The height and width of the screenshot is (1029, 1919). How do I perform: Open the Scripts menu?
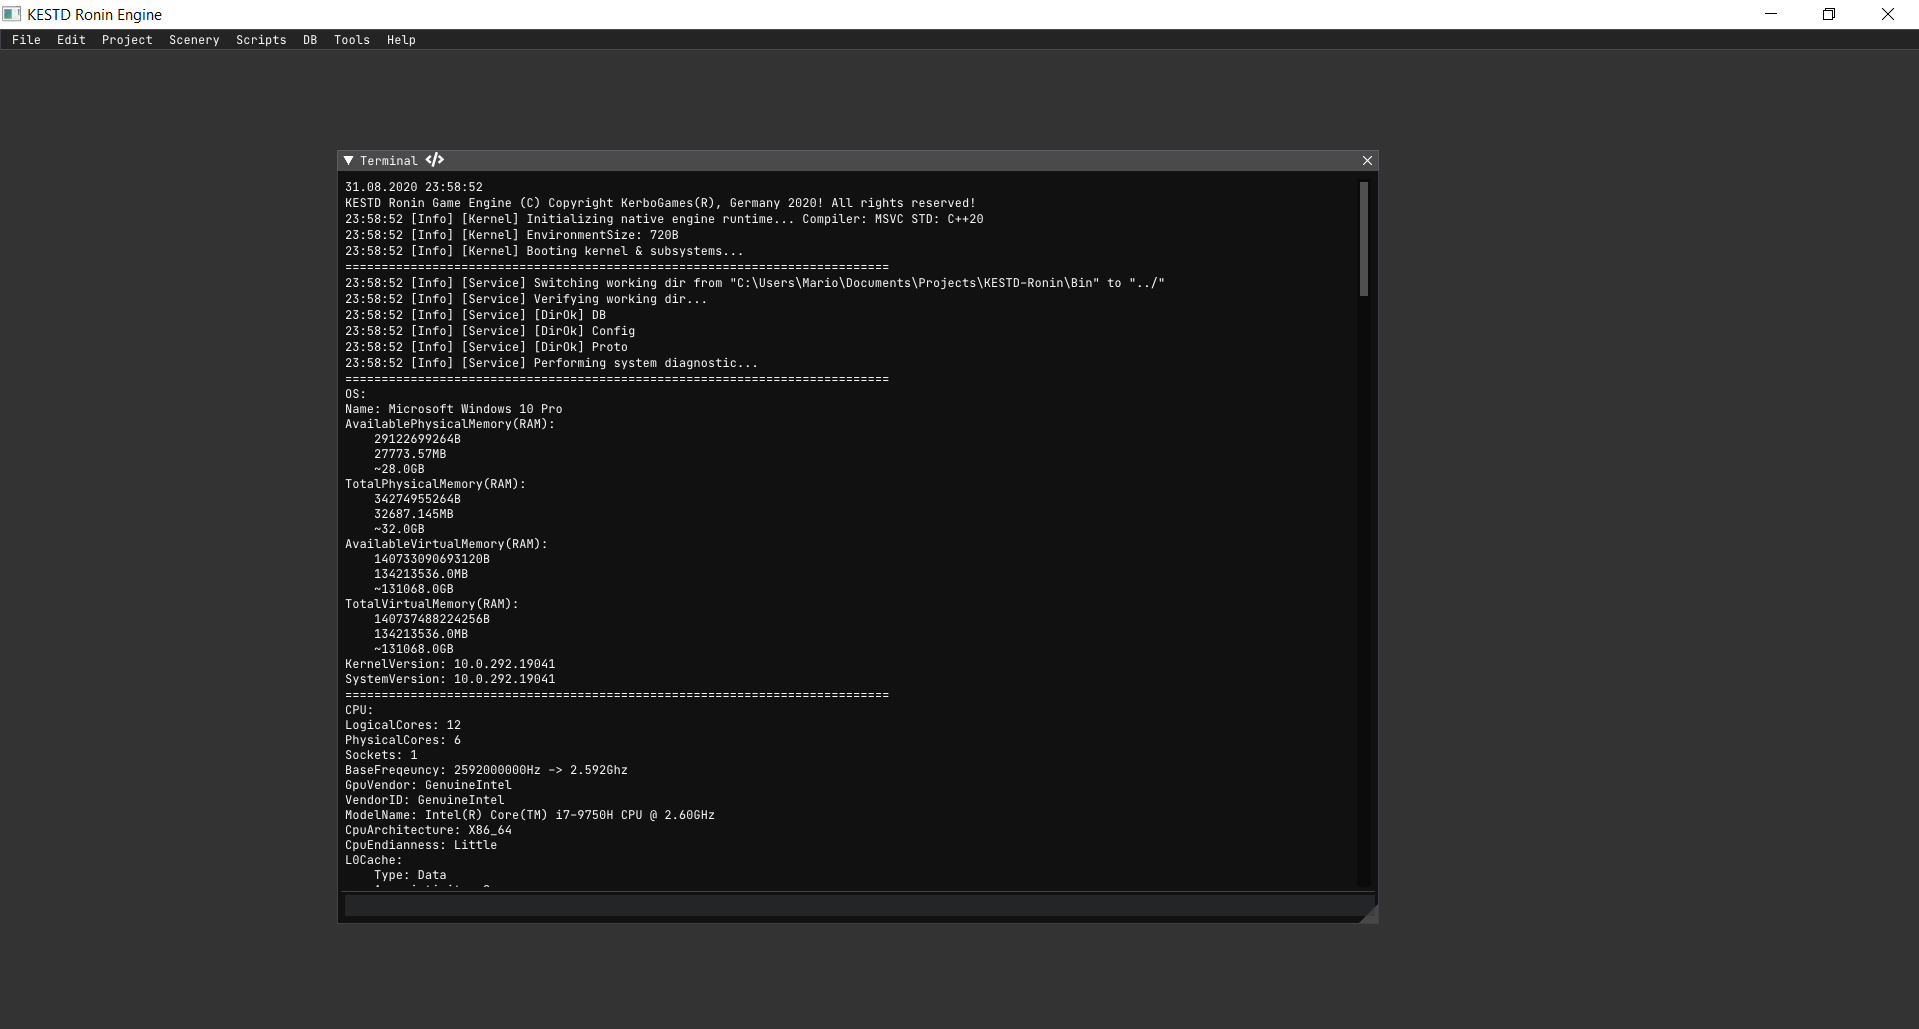[261, 40]
